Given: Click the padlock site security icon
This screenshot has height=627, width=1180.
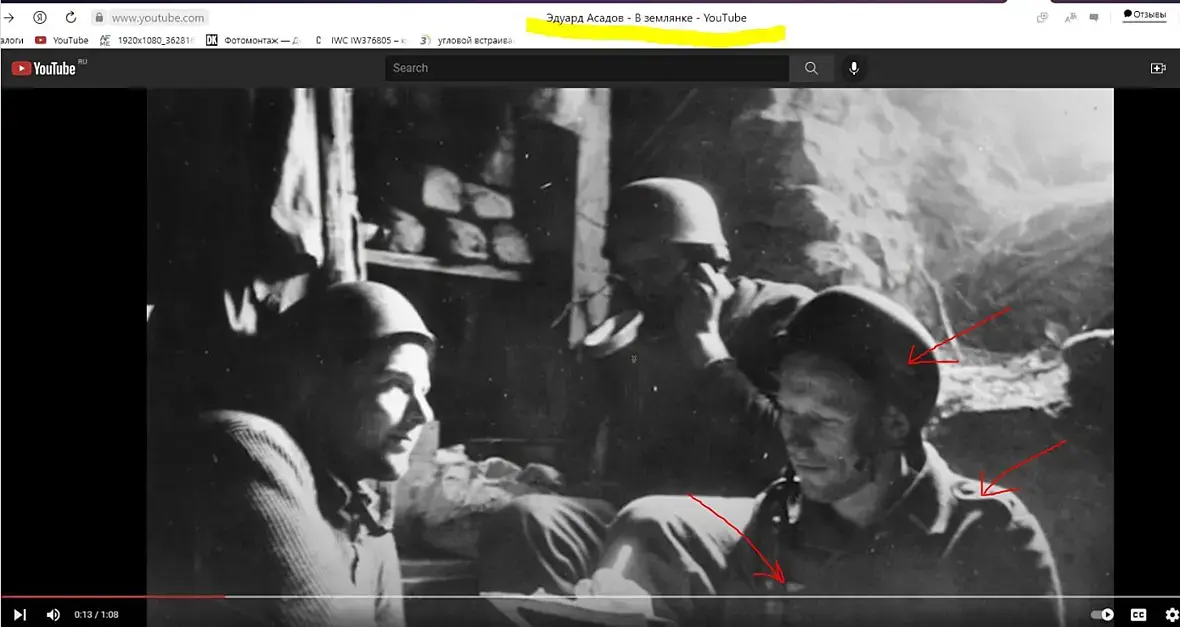Looking at the screenshot, I should (x=99, y=17).
